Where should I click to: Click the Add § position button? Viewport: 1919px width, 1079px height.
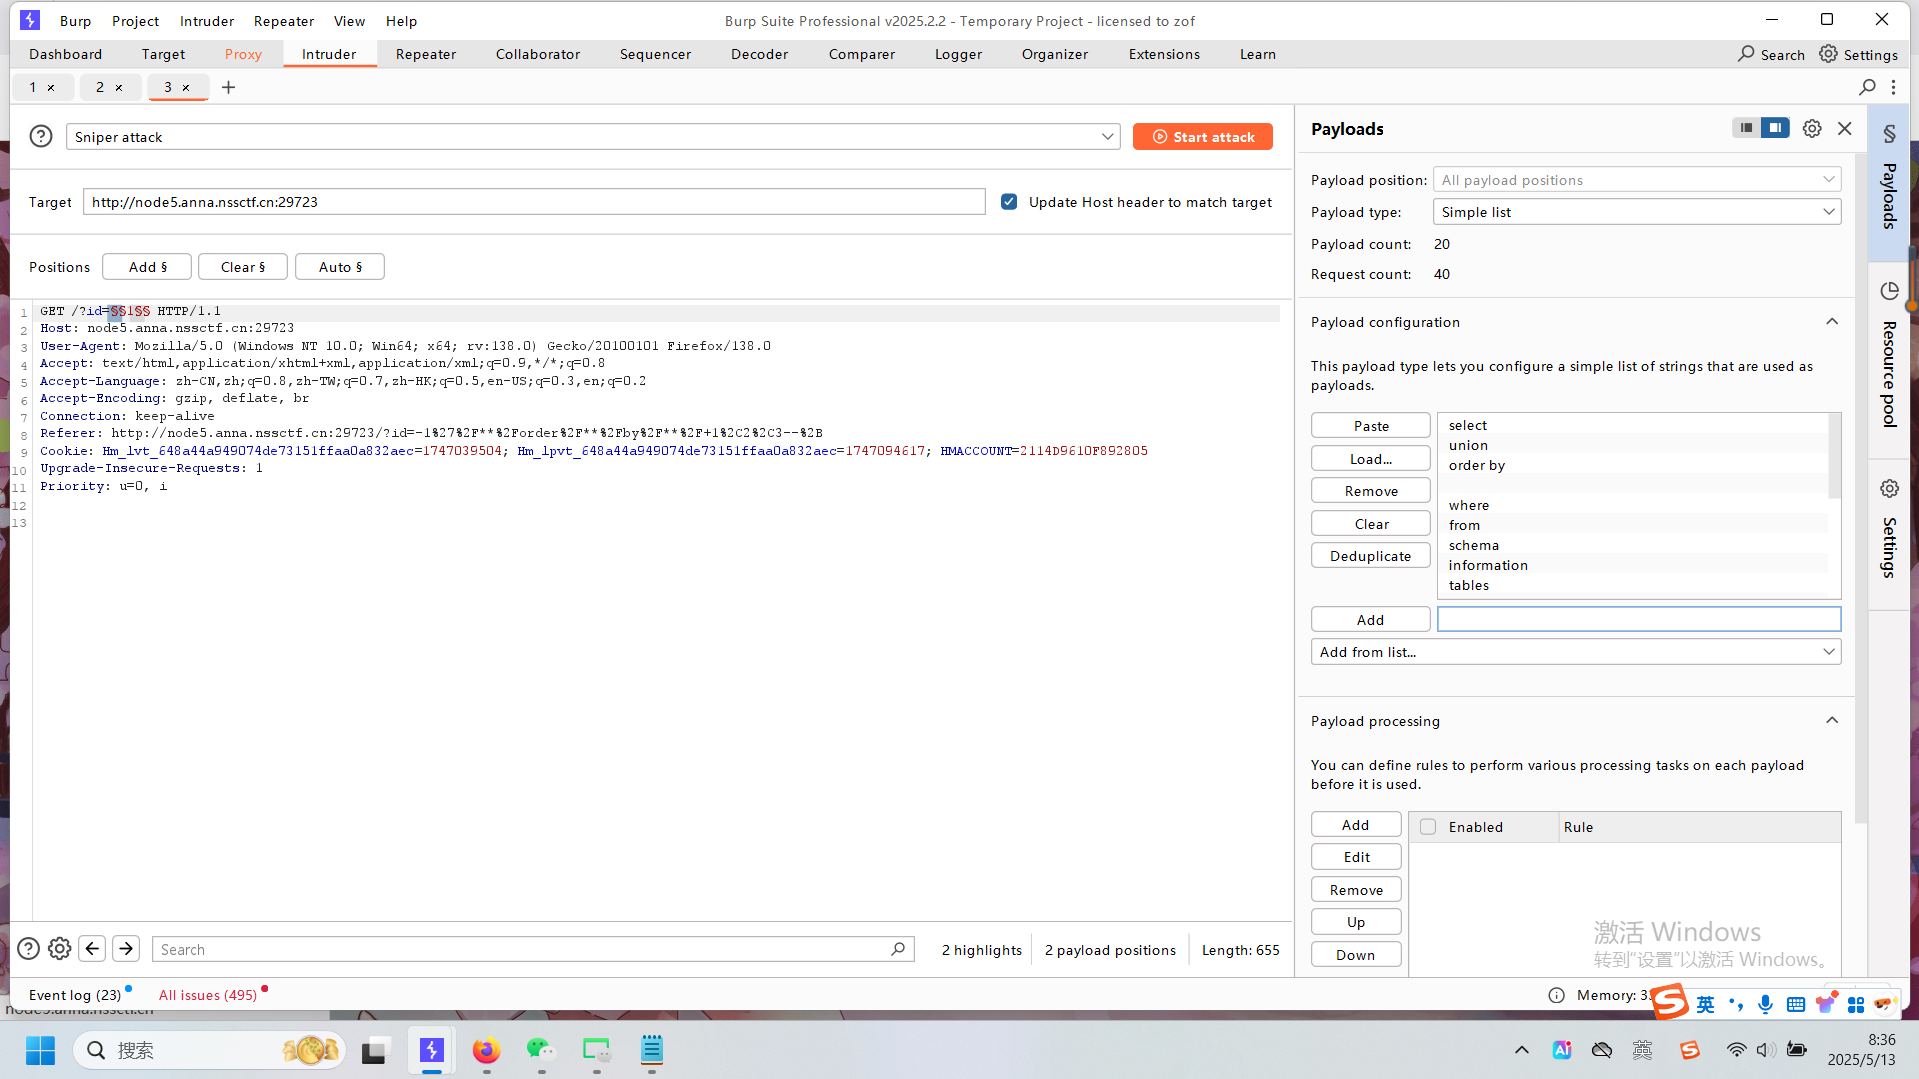tap(147, 267)
